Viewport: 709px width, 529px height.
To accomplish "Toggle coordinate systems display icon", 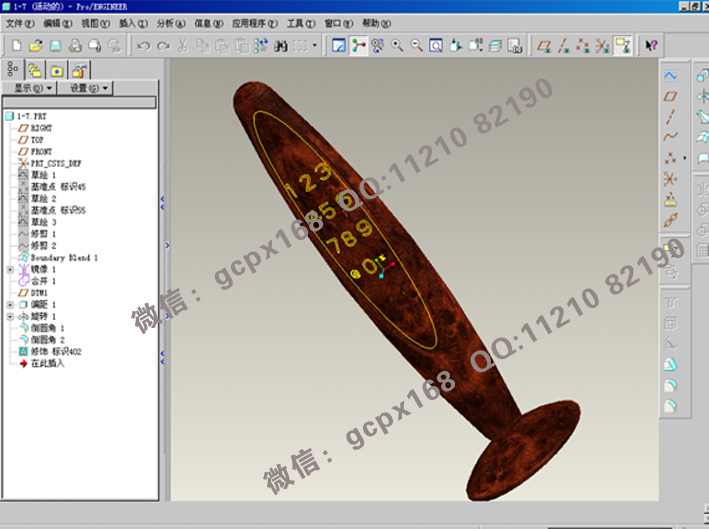I will tap(602, 45).
